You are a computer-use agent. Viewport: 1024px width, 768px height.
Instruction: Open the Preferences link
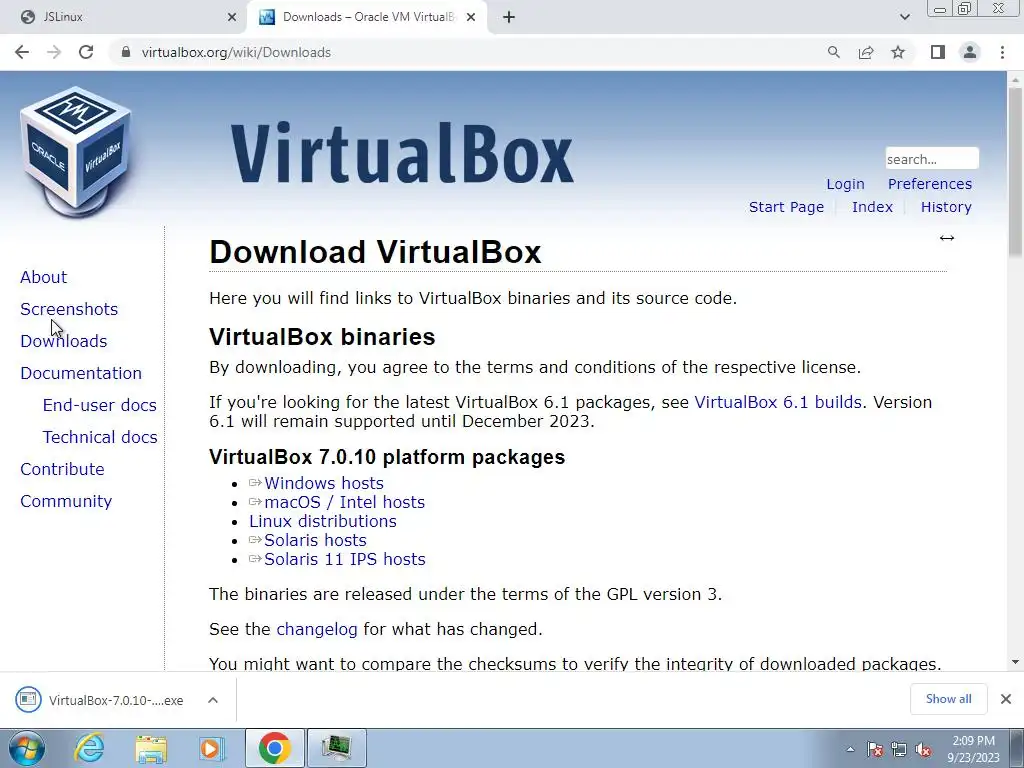(929, 184)
